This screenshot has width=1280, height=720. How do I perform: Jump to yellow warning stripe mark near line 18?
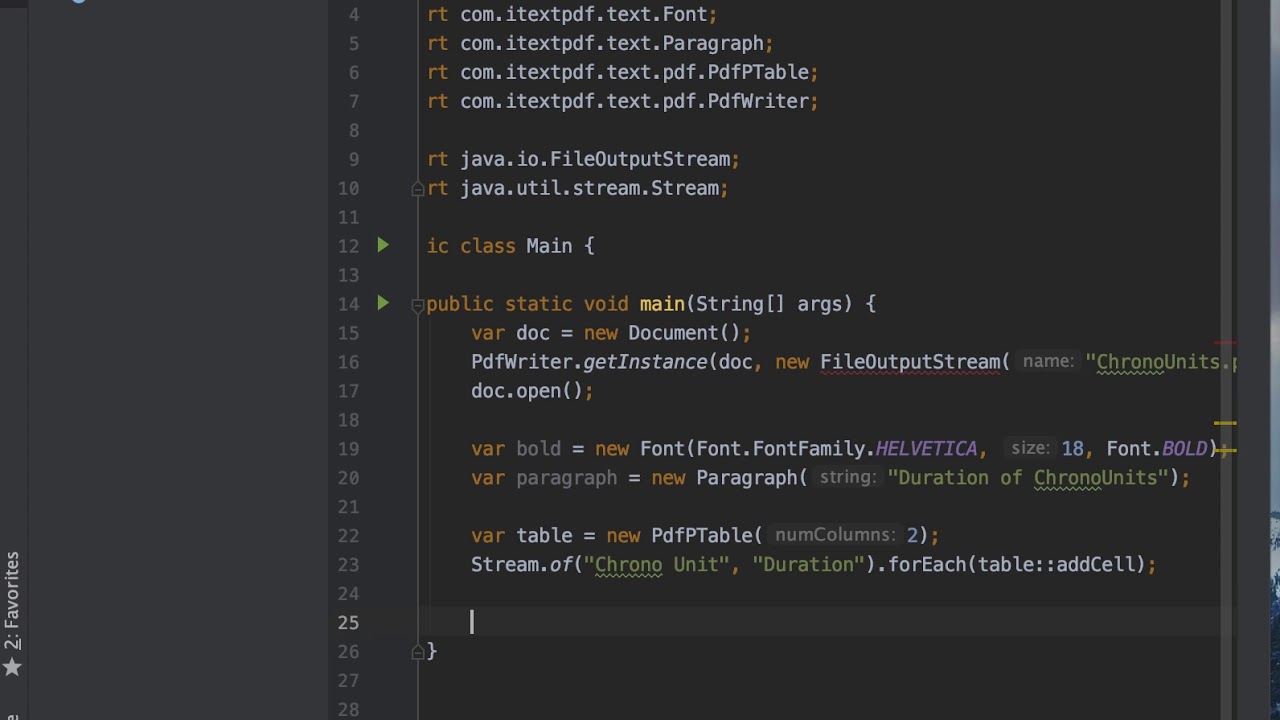[x=1226, y=424]
